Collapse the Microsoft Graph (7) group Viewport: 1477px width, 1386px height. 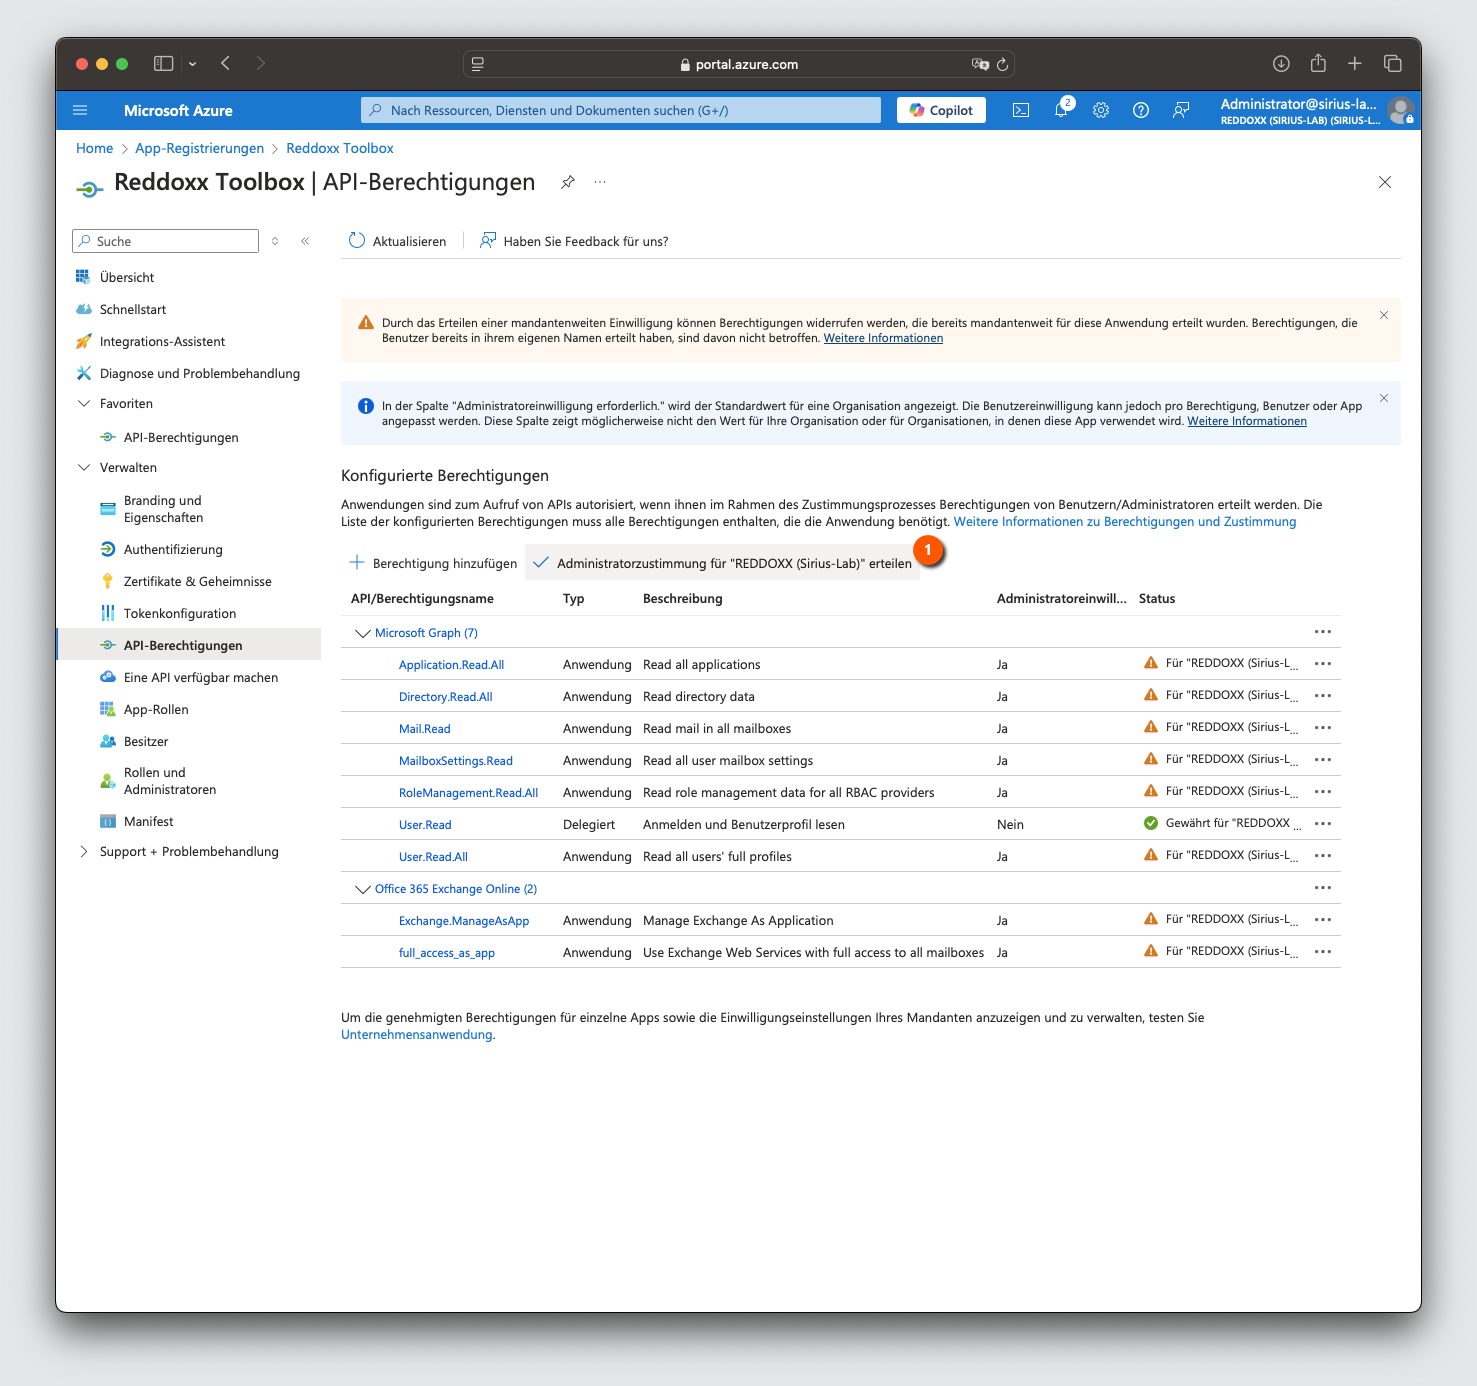(x=362, y=633)
